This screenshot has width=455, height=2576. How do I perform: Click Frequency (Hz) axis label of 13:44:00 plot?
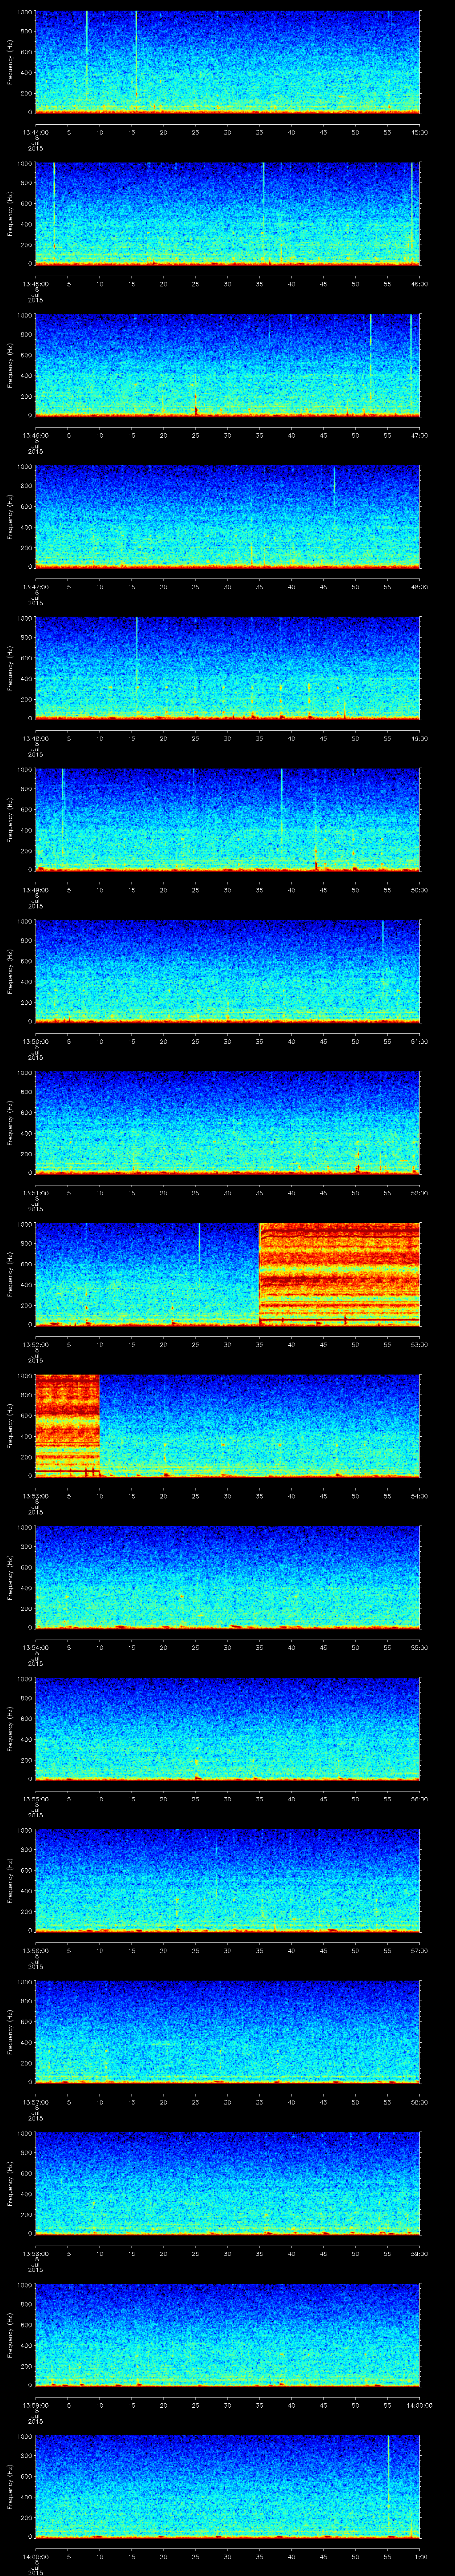point(10,62)
